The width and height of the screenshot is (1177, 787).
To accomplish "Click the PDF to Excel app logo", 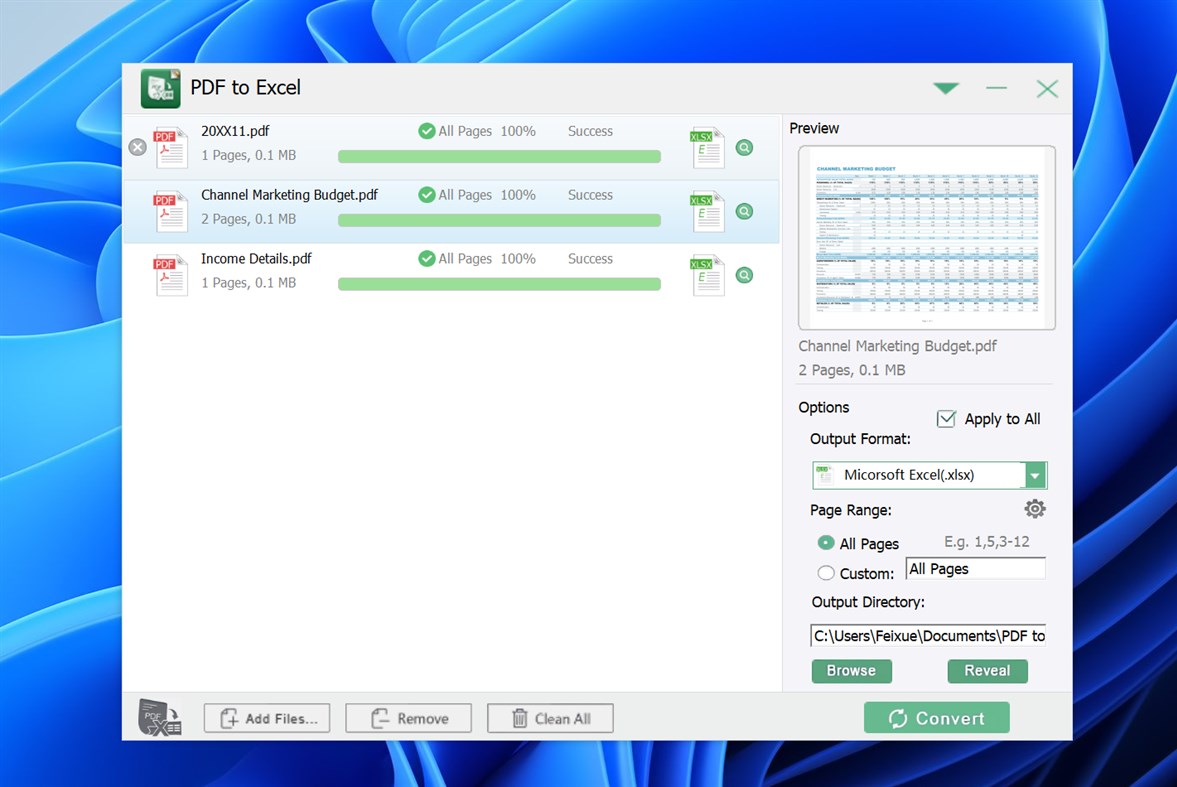I will 160,88.
